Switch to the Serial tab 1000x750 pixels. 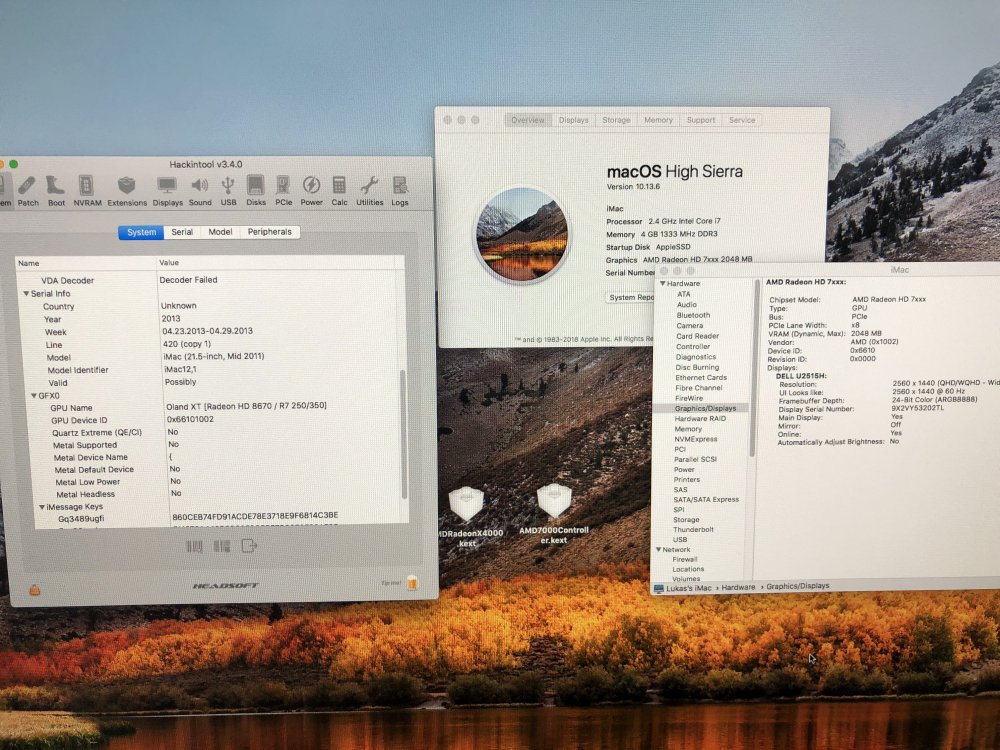point(182,232)
